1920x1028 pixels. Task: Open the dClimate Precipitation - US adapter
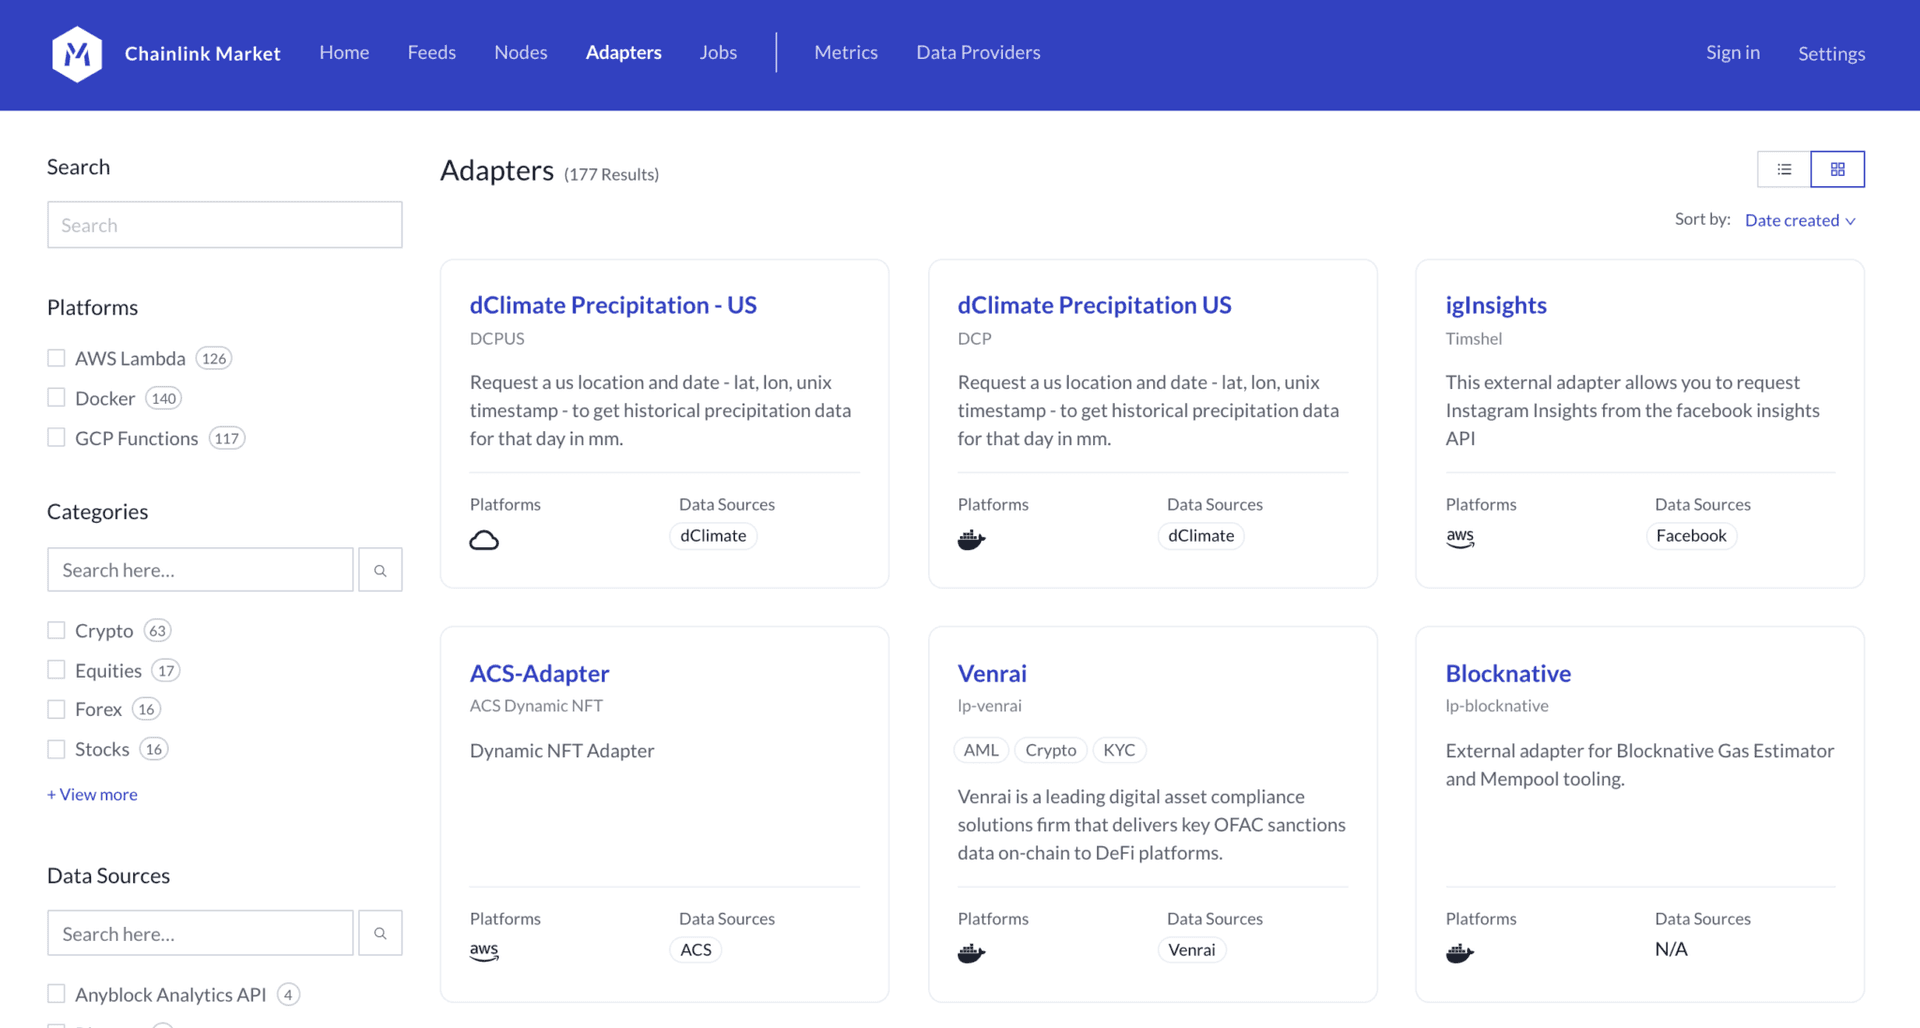click(613, 305)
